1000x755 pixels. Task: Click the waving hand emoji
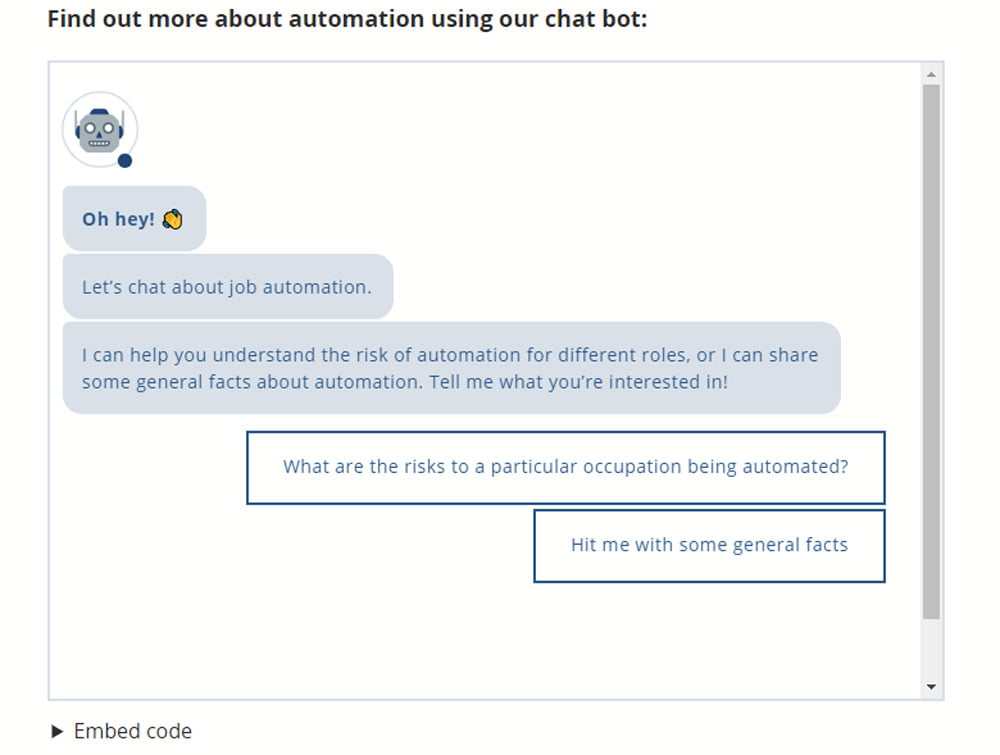click(172, 219)
